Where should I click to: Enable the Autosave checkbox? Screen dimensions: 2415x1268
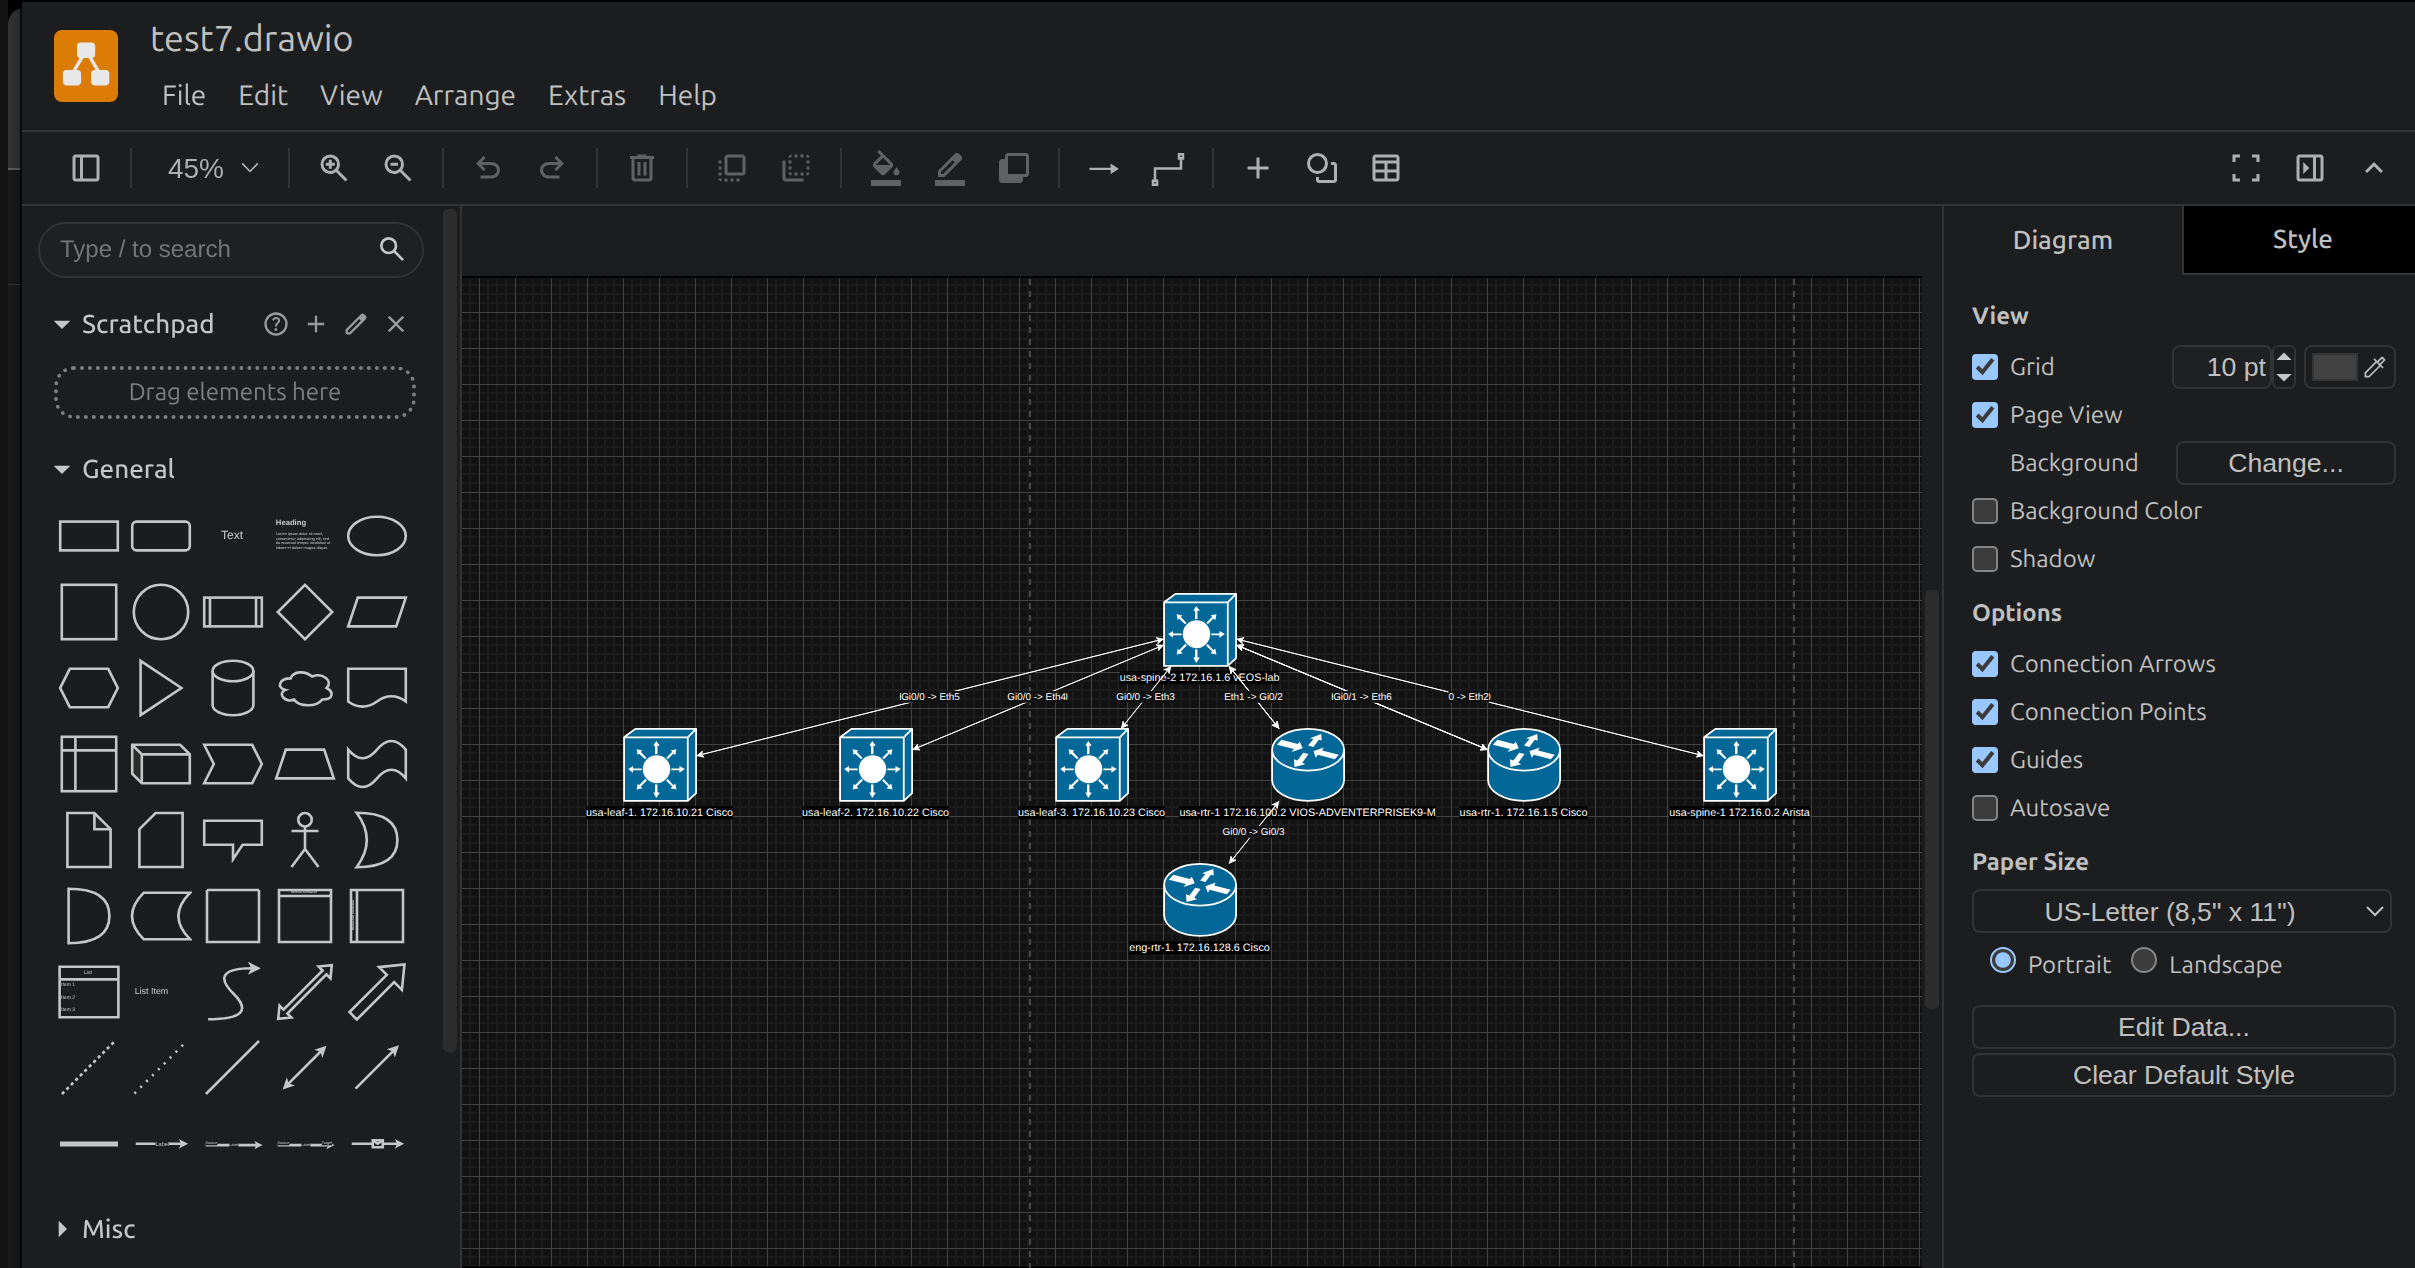point(1985,808)
